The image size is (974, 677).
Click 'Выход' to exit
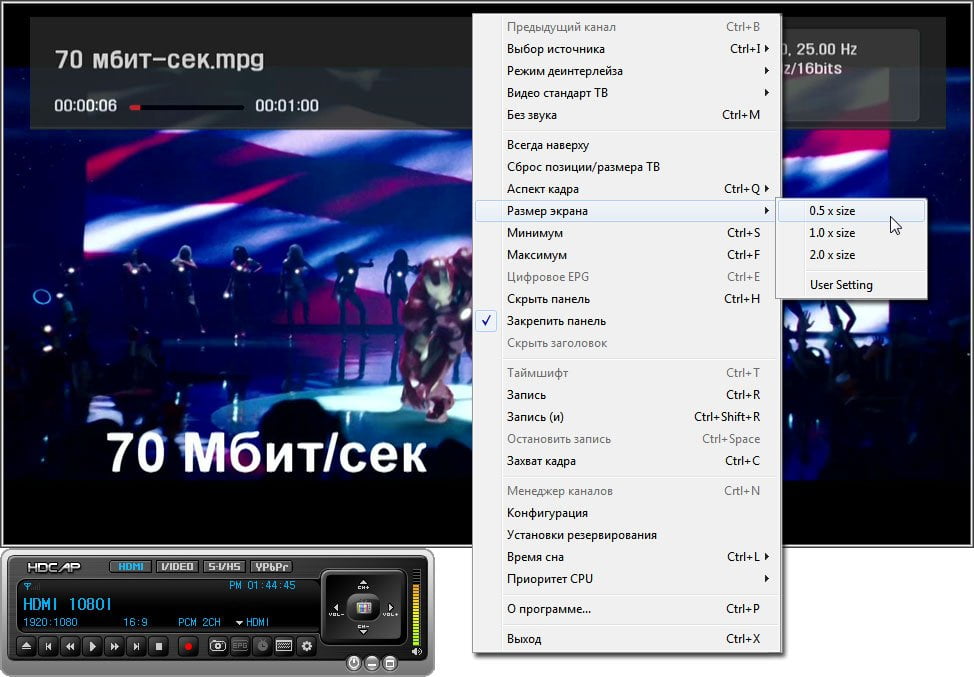pyautogui.click(x=627, y=639)
